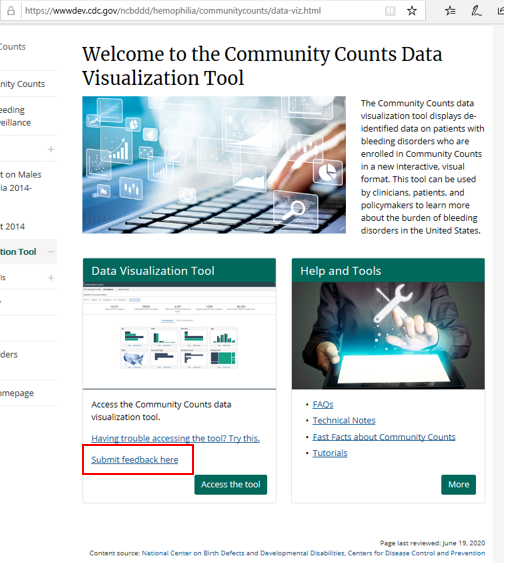Click the lock icon in address bar
Viewport: 507px width, 563px height.
11,11
